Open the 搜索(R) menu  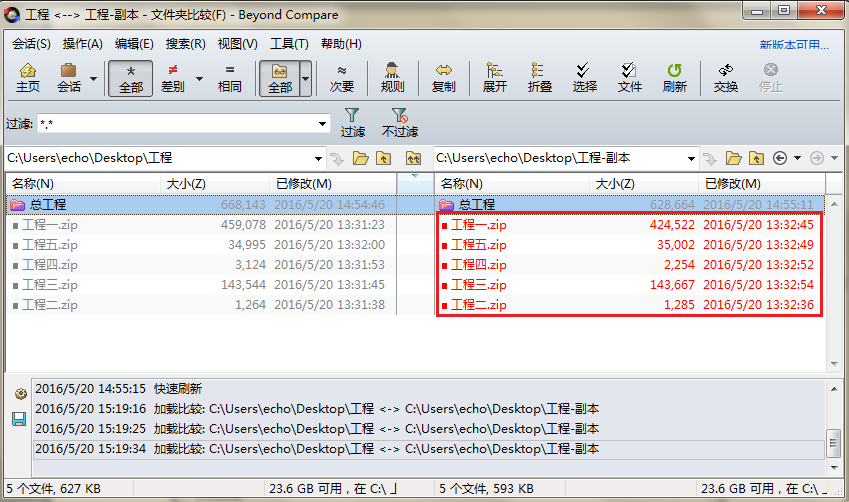[x=185, y=44]
